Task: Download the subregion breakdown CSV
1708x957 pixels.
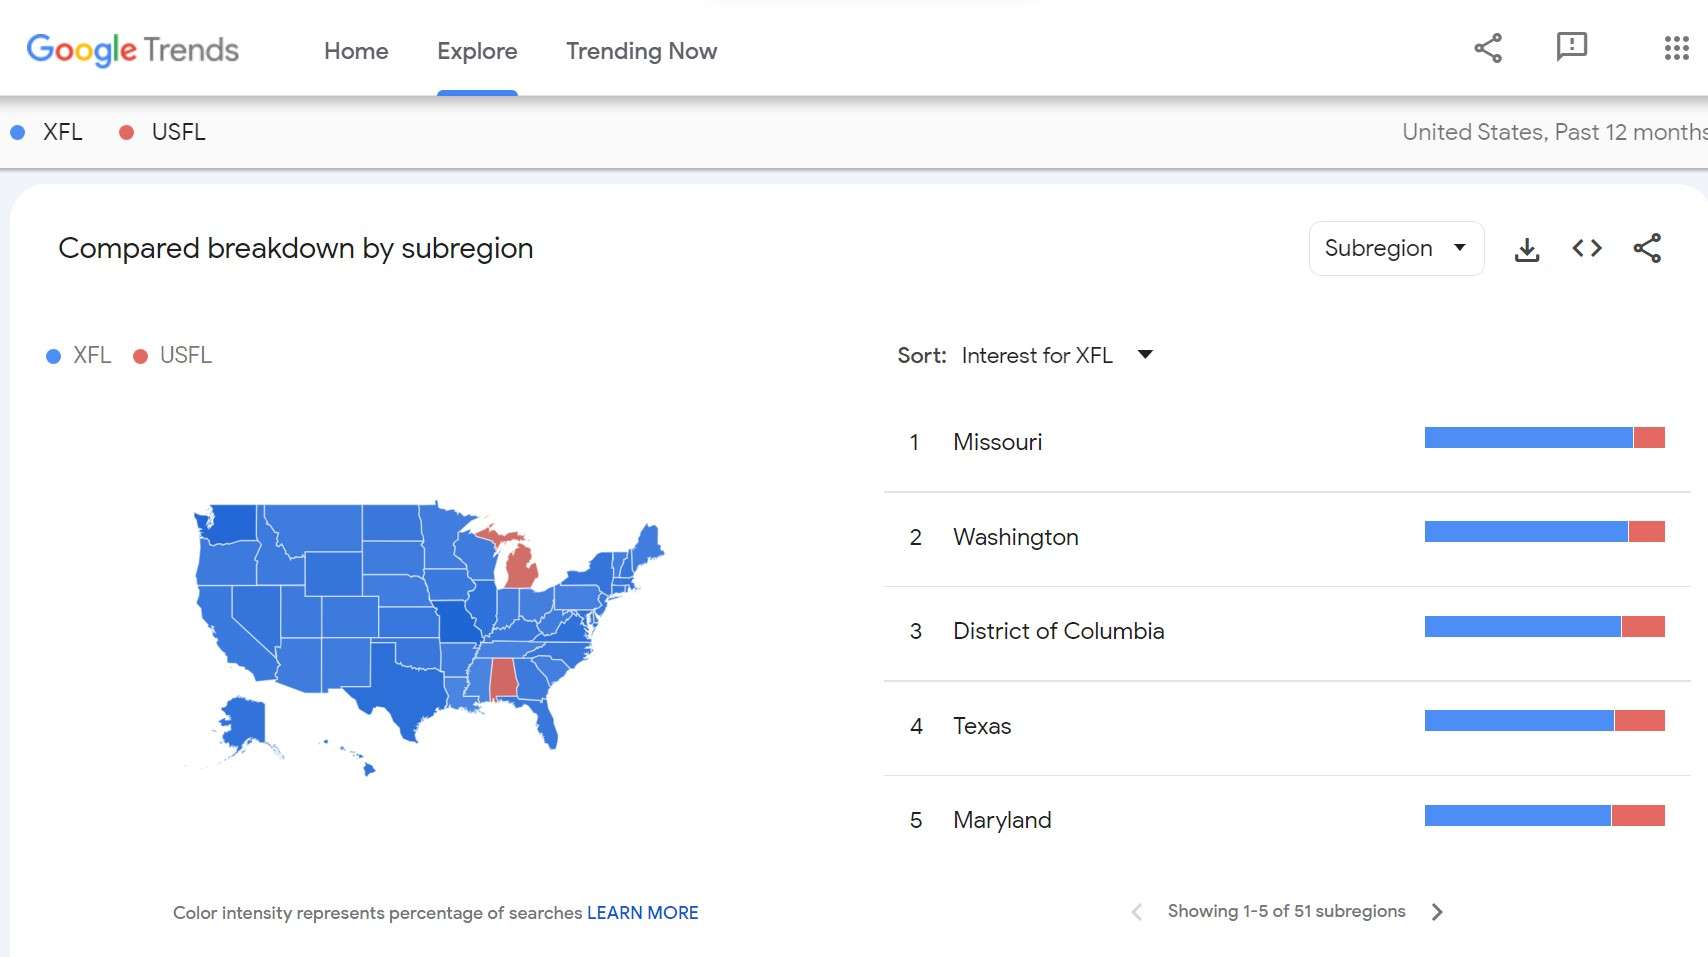Action: [x=1527, y=249]
